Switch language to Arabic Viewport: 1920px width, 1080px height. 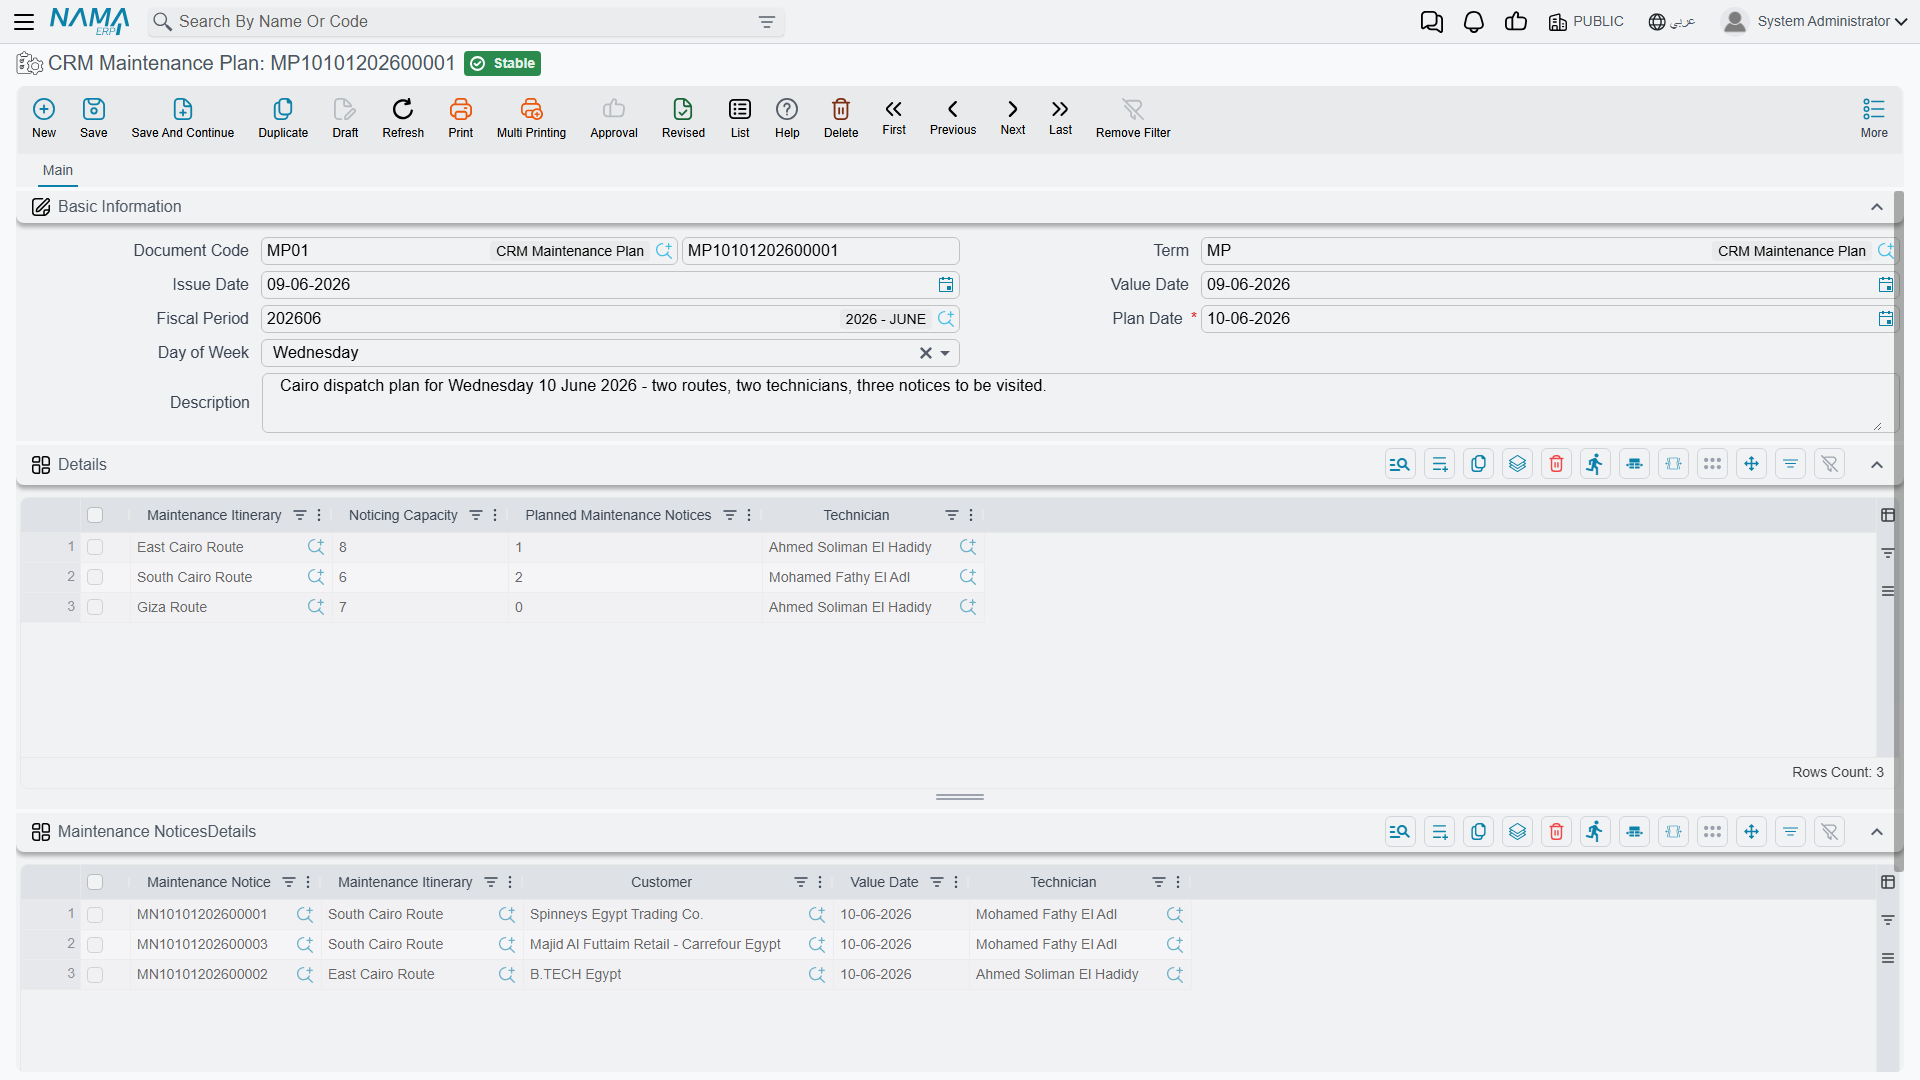[1671, 21]
